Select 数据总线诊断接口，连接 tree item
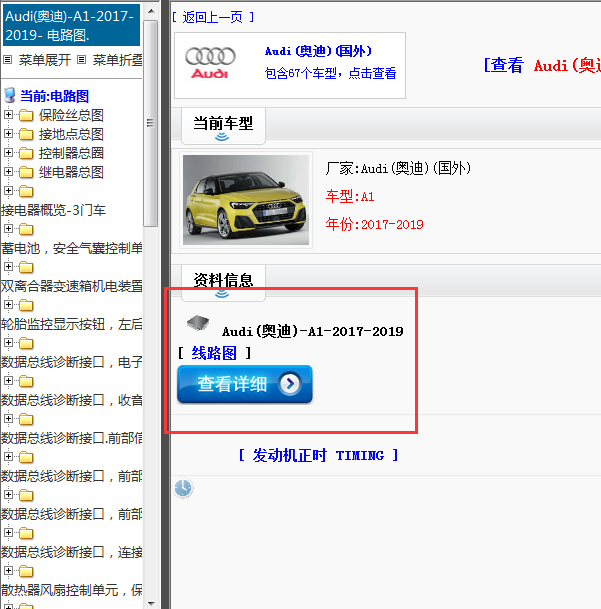 coord(71,552)
